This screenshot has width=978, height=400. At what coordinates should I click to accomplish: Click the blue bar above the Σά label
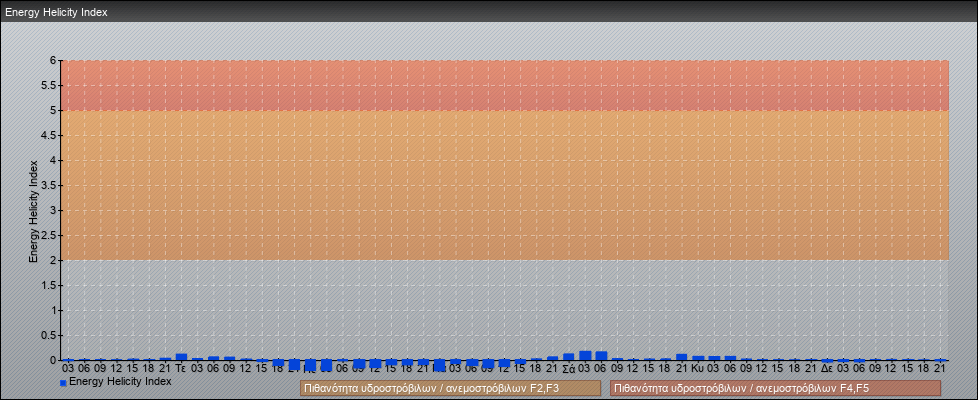click(569, 357)
